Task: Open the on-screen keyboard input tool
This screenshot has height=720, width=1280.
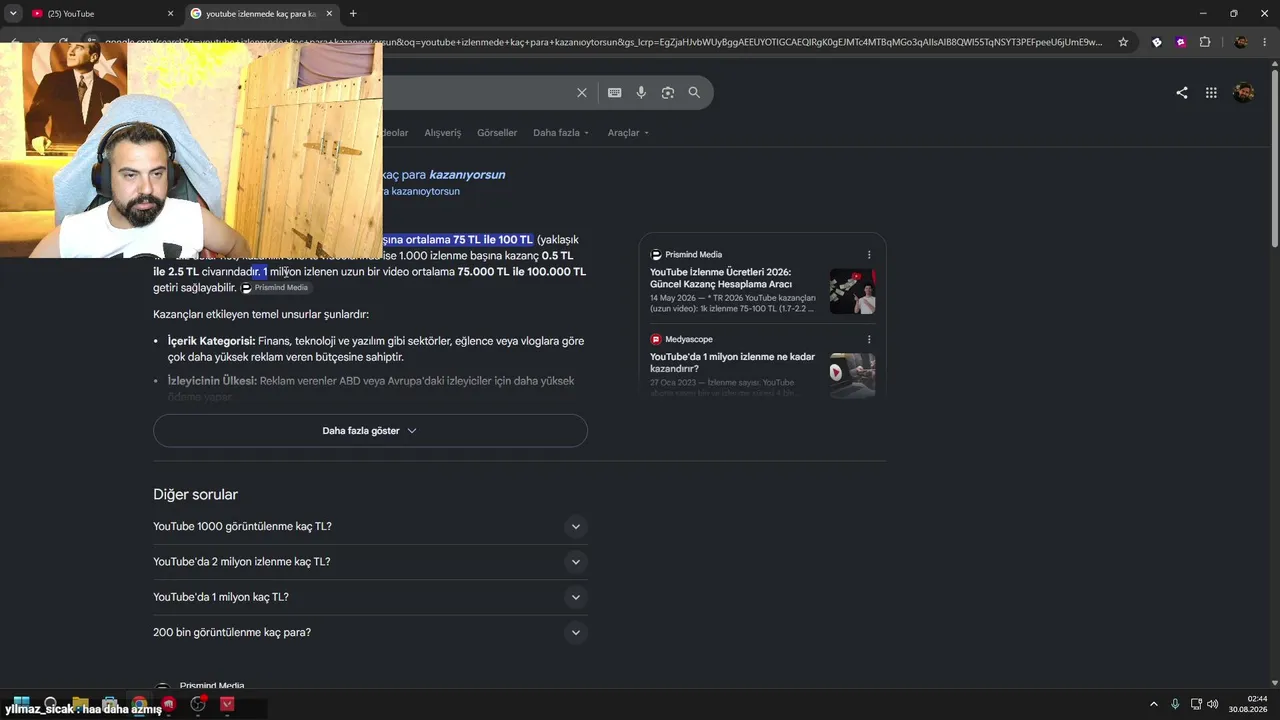Action: click(615, 93)
